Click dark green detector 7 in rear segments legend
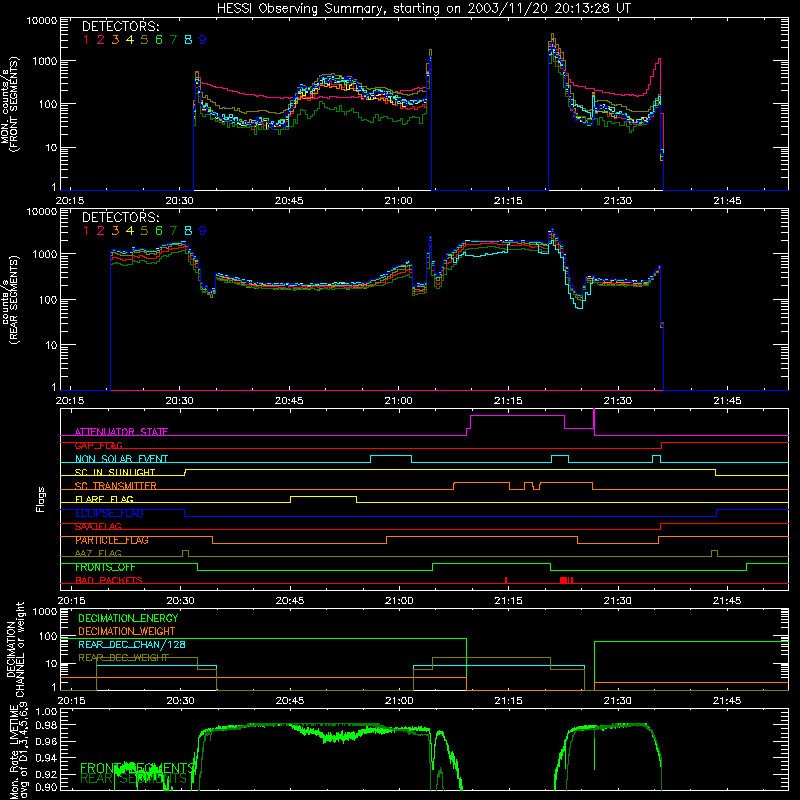The image size is (800, 800). click(173, 231)
